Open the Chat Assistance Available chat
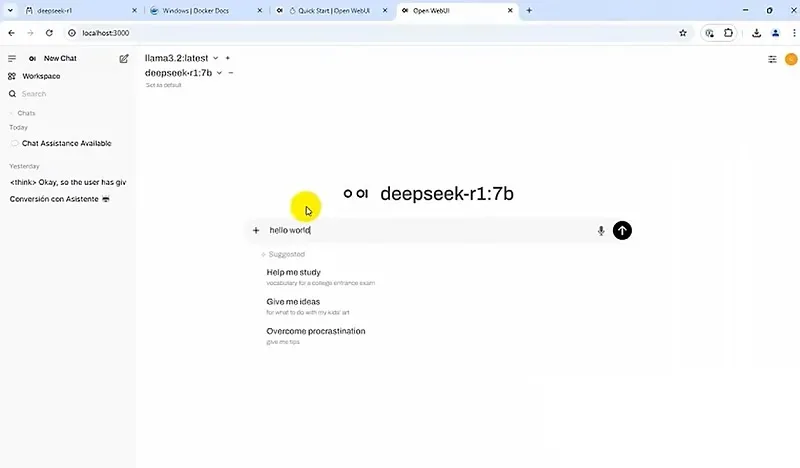 [66, 143]
